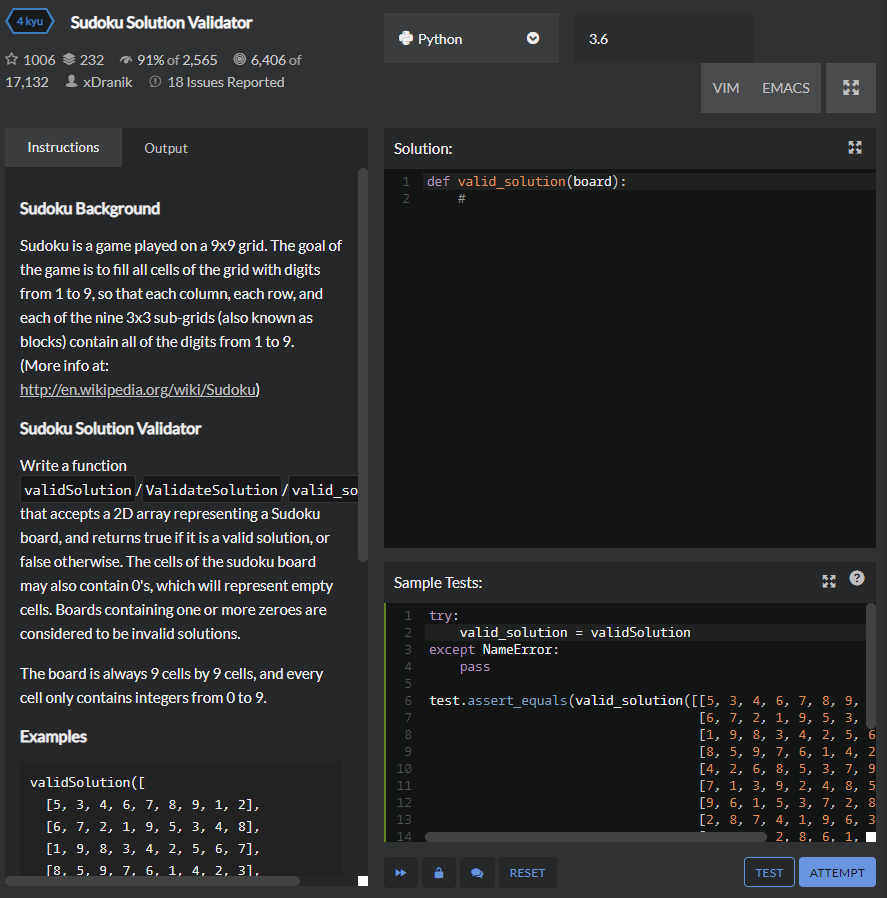The height and width of the screenshot is (898, 887).
Task: Click the skip kata fast-forward icon
Action: 401,872
